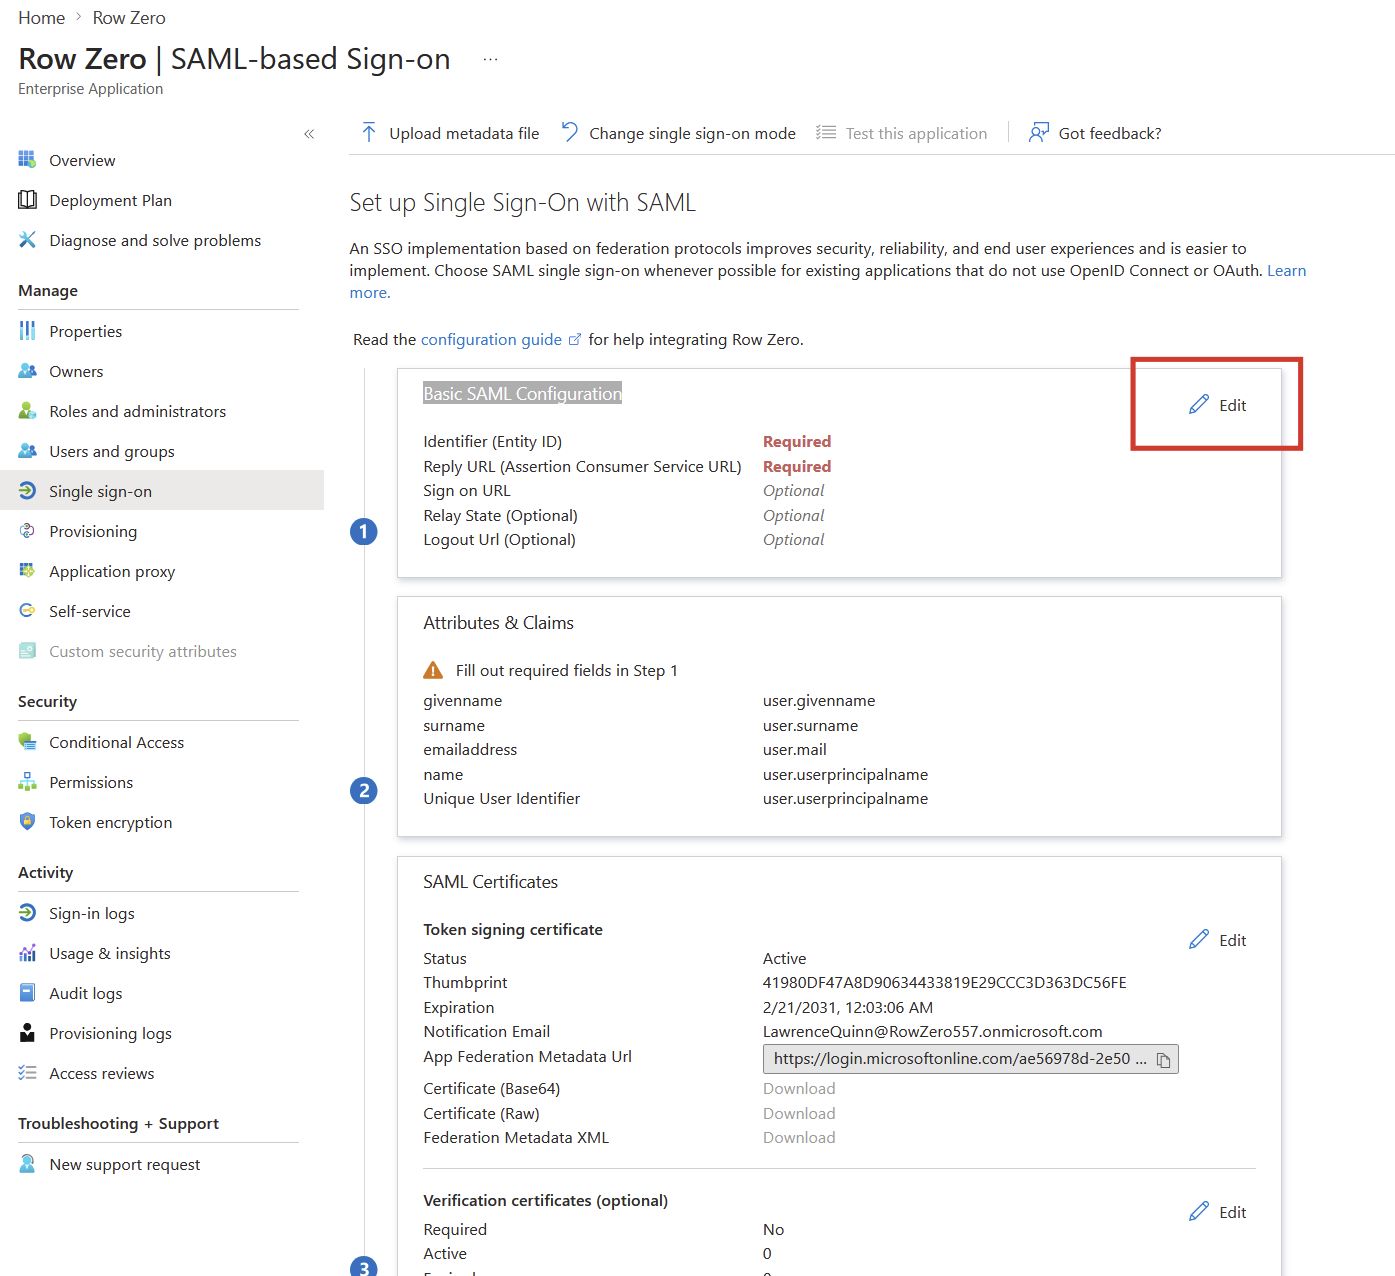Click the Users and groups icon
Image resolution: width=1395 pixels, height=1276 pixels.
27,451
